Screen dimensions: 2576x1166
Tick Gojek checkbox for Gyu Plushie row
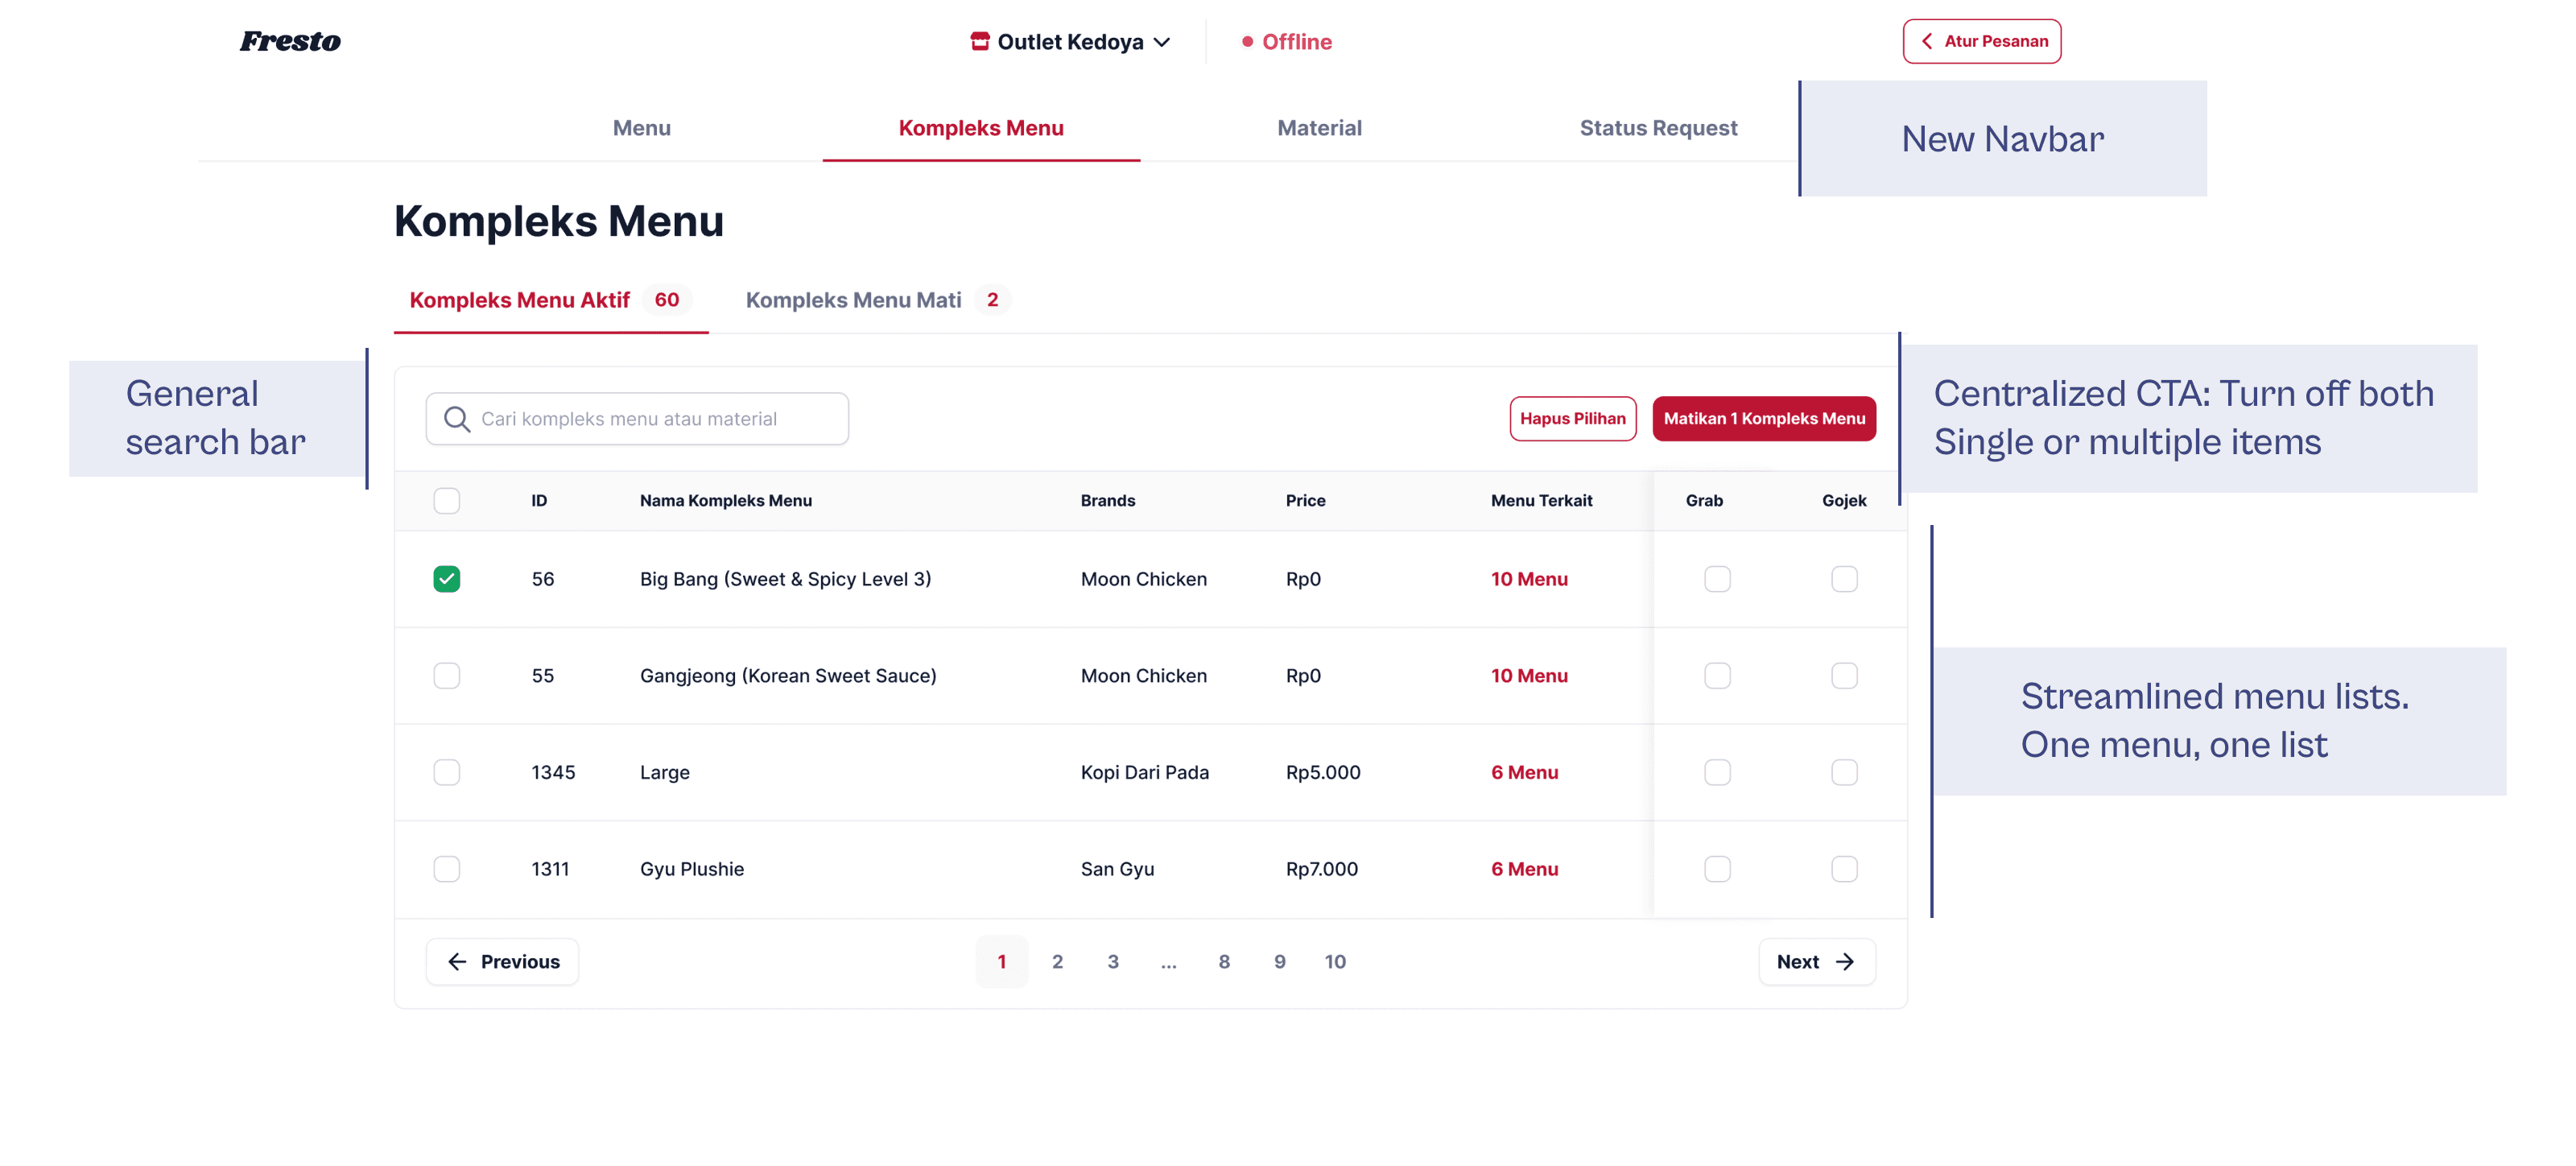[1844, 869]
